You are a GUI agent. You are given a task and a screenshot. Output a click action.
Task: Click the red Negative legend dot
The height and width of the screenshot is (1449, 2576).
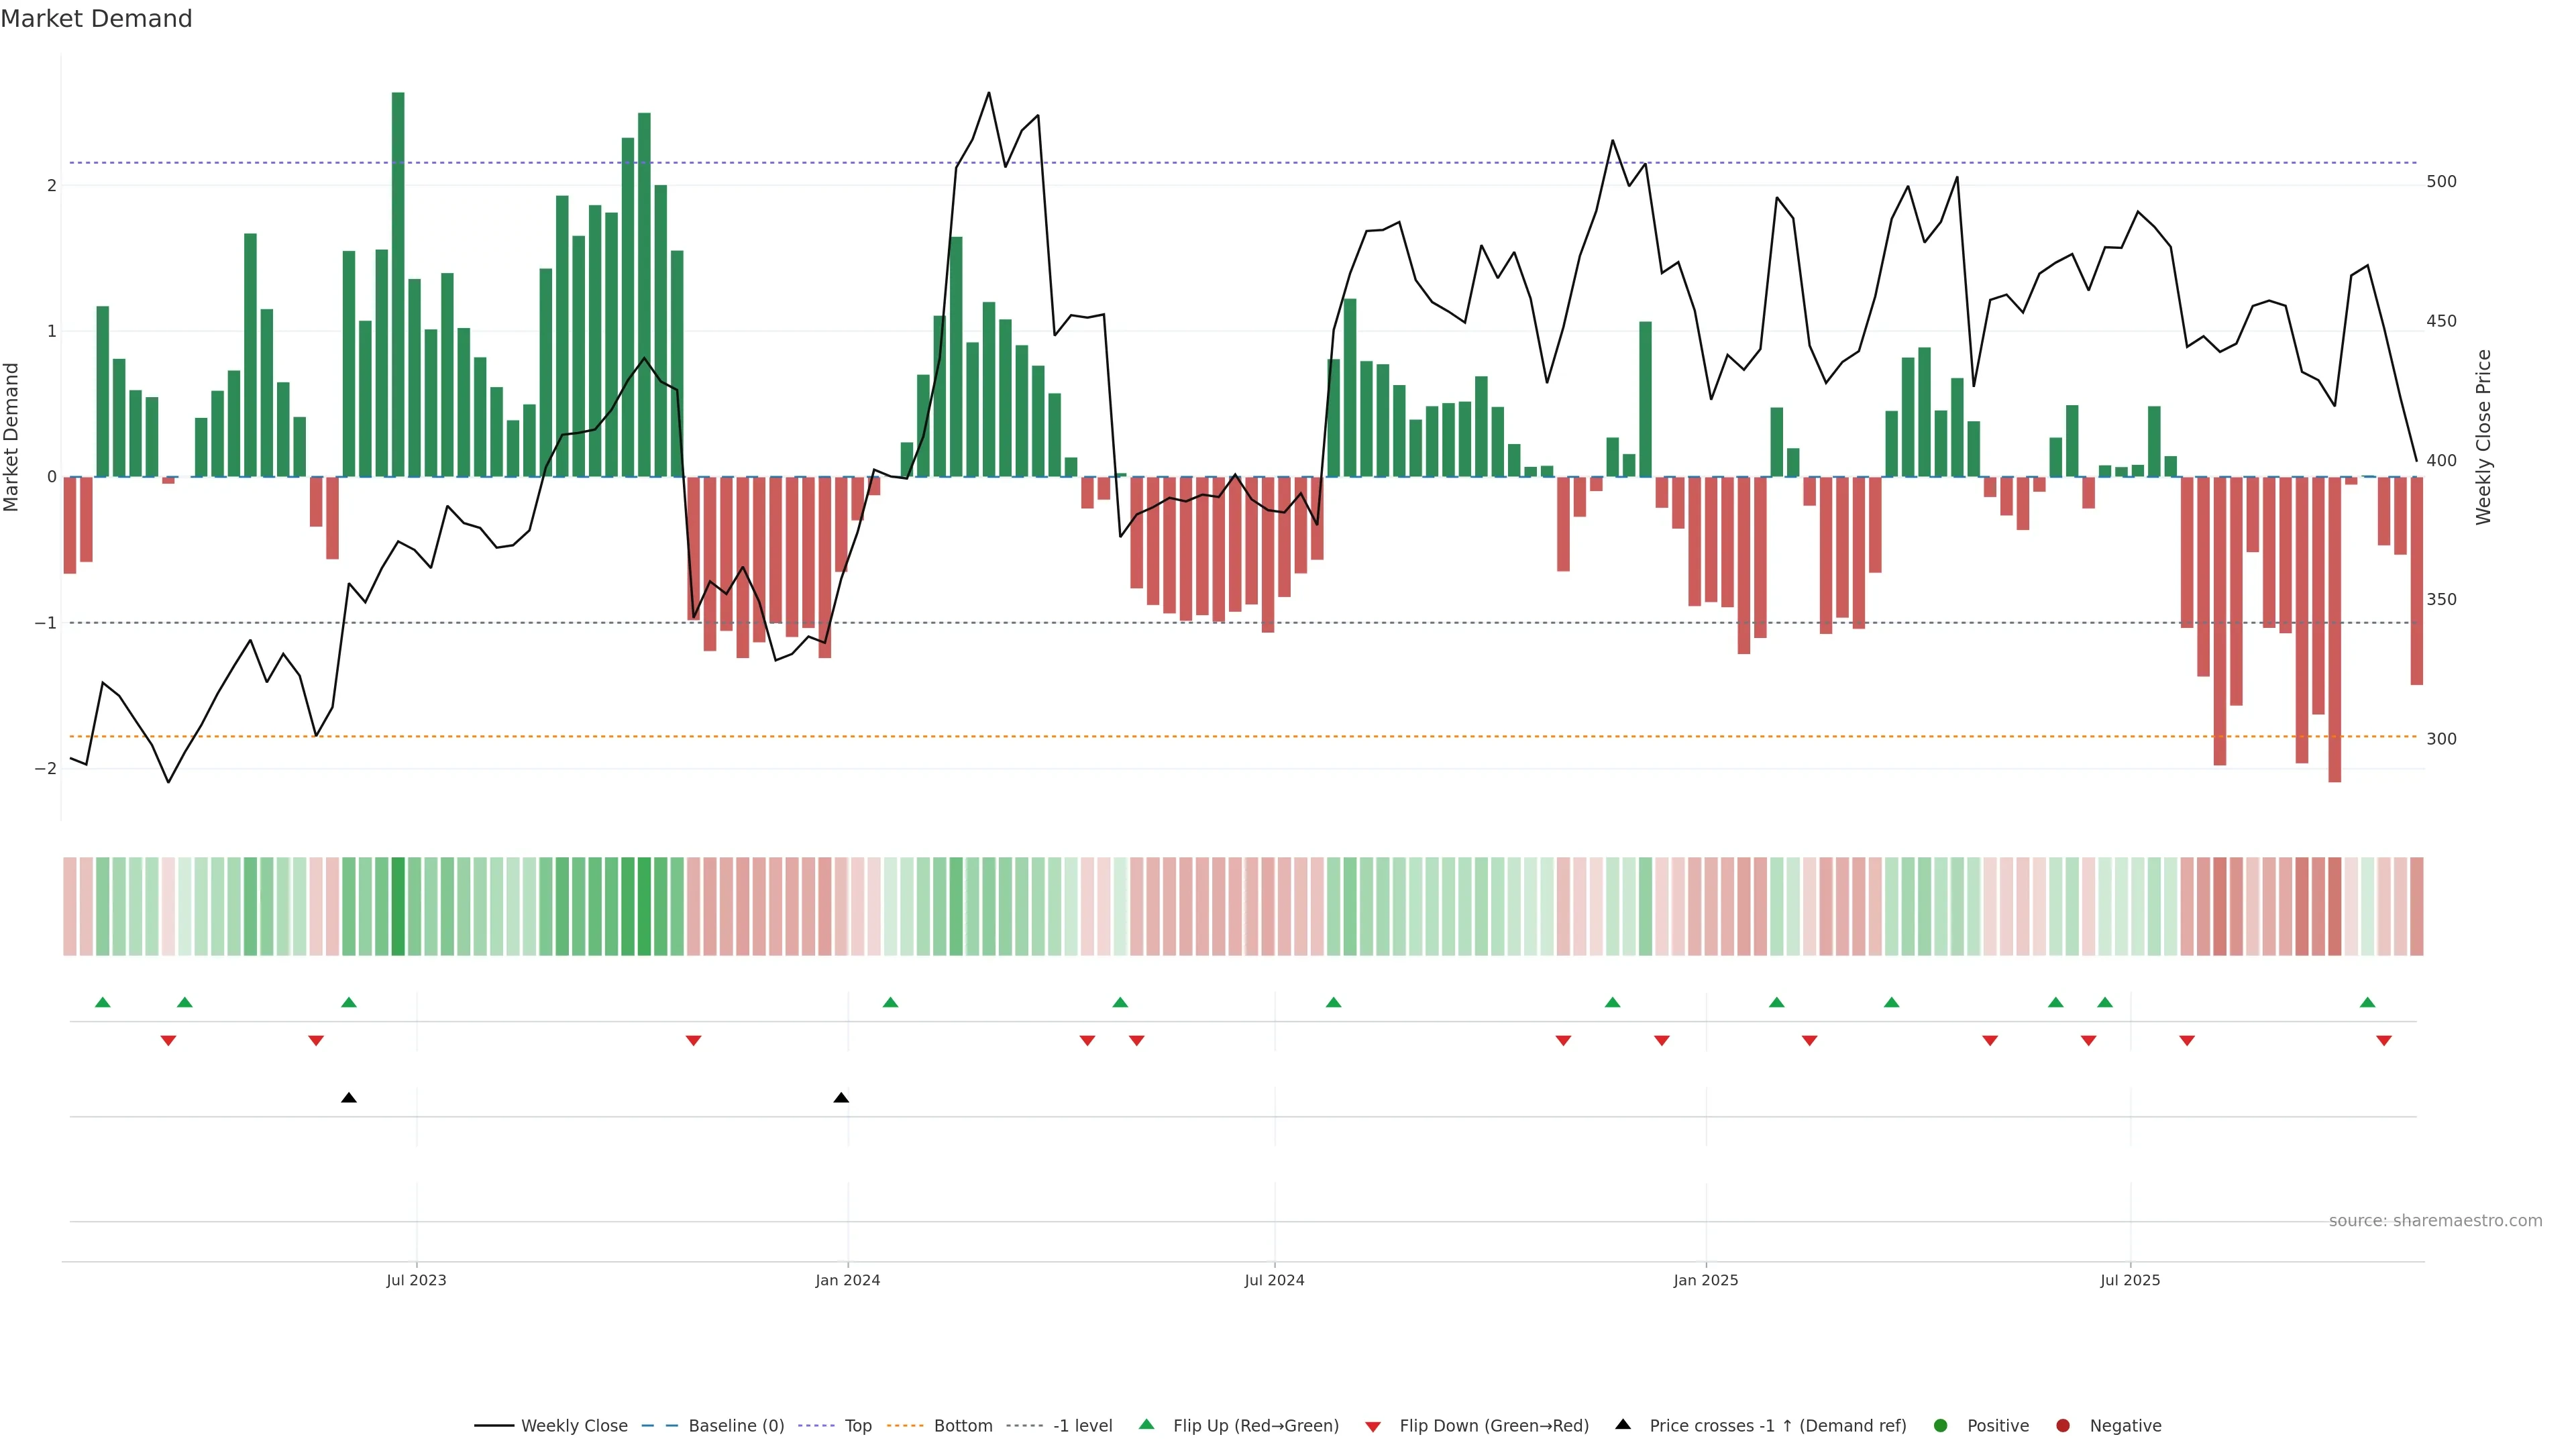pyautogui.click(x=2063, y=1426)
